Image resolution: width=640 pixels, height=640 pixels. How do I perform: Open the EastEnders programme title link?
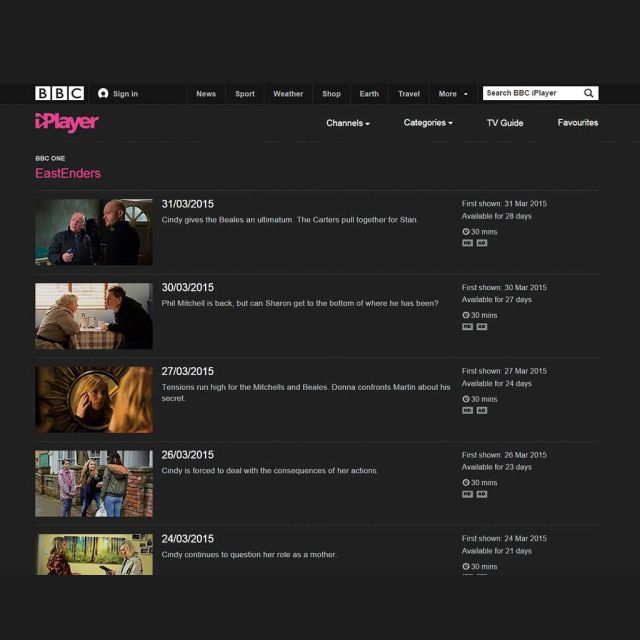click(68, 173)
